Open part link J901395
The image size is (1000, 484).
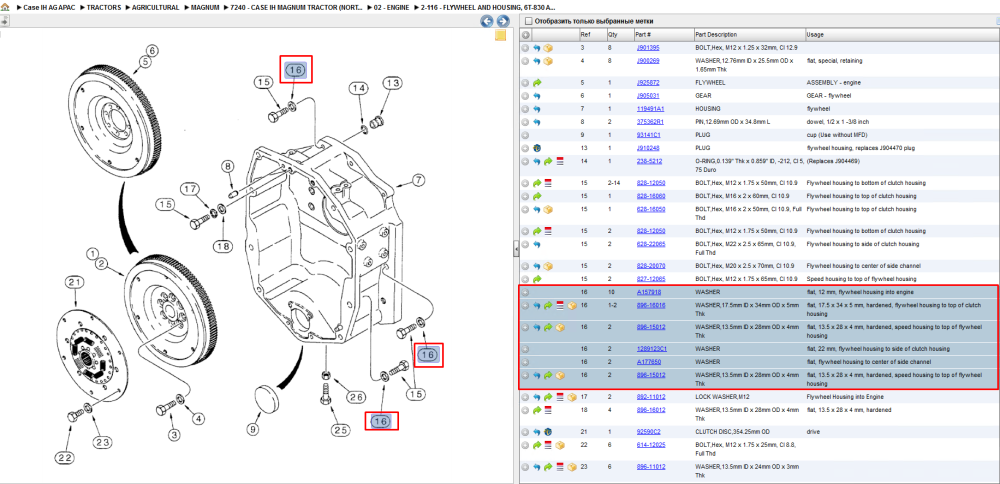tap(647, 48)
